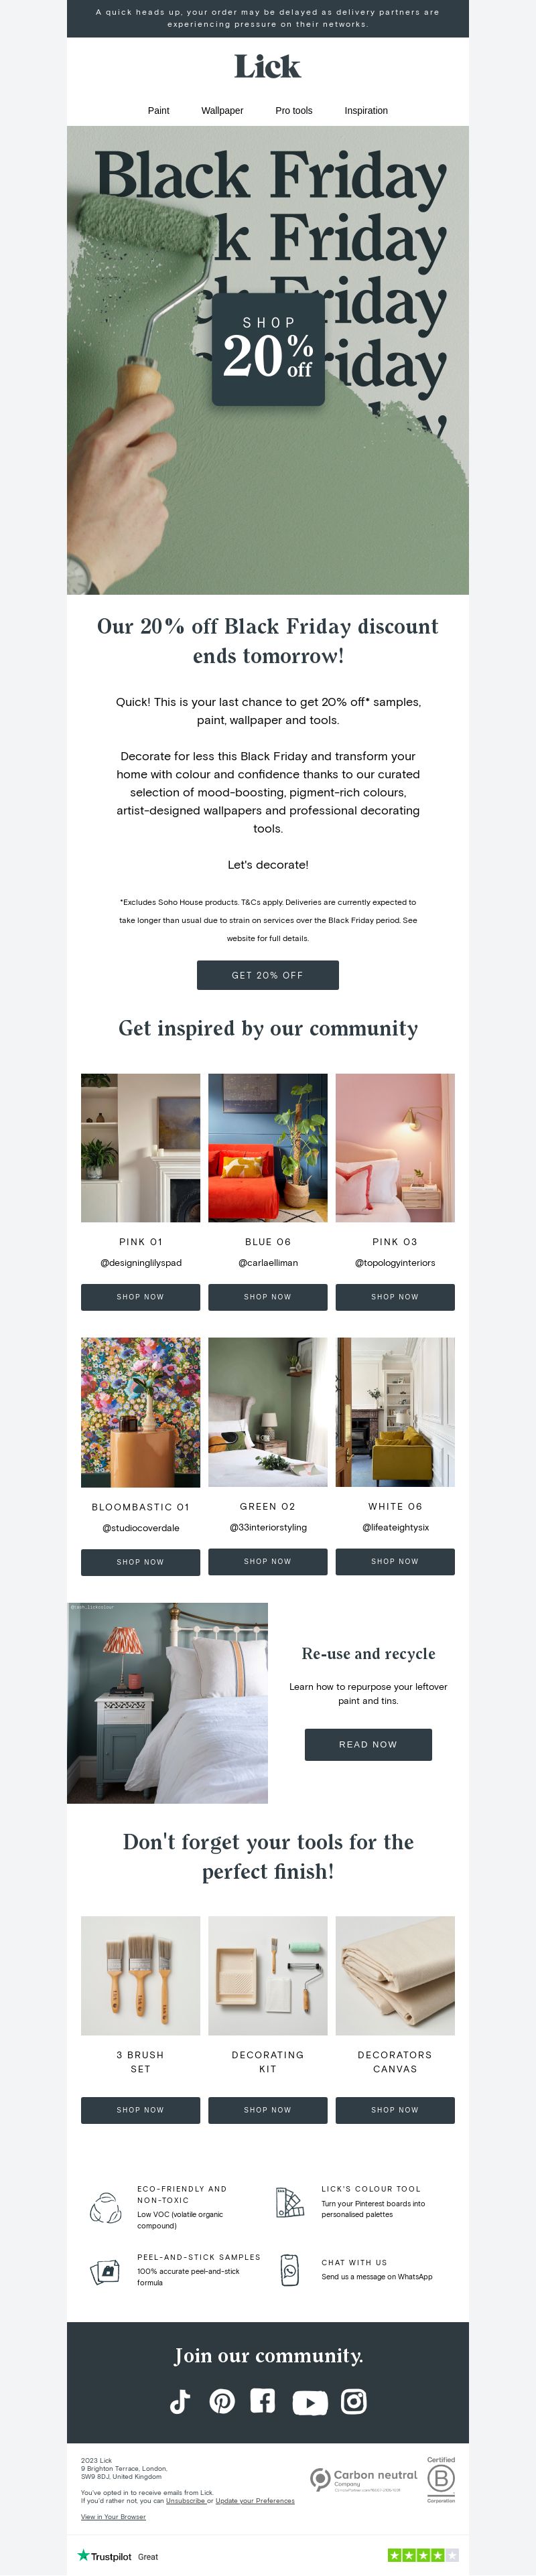
Task: Click SHOP NOW under Decorating Kit
Action: (x=268, y=2110)
